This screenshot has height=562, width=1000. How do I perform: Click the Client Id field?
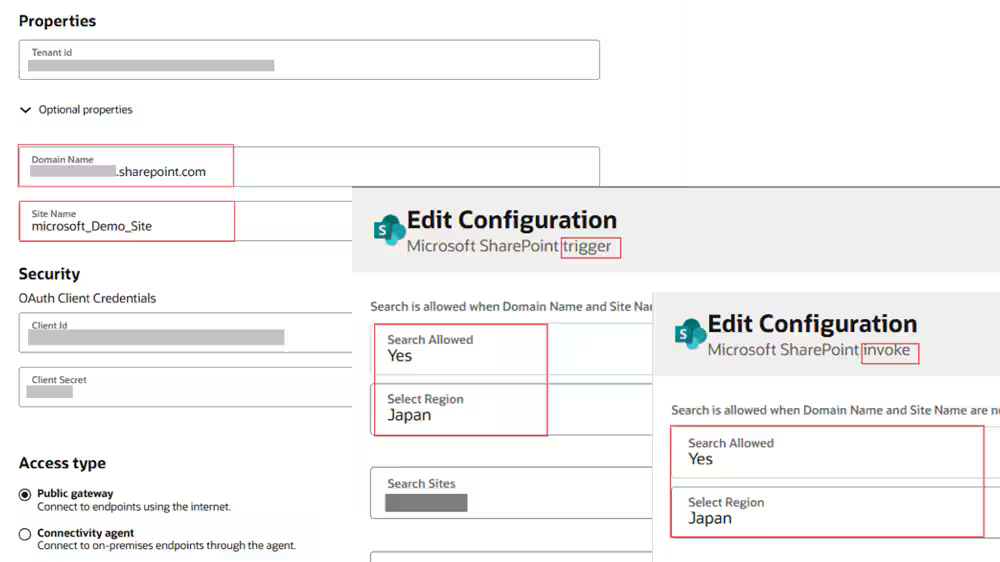point(186,332)
